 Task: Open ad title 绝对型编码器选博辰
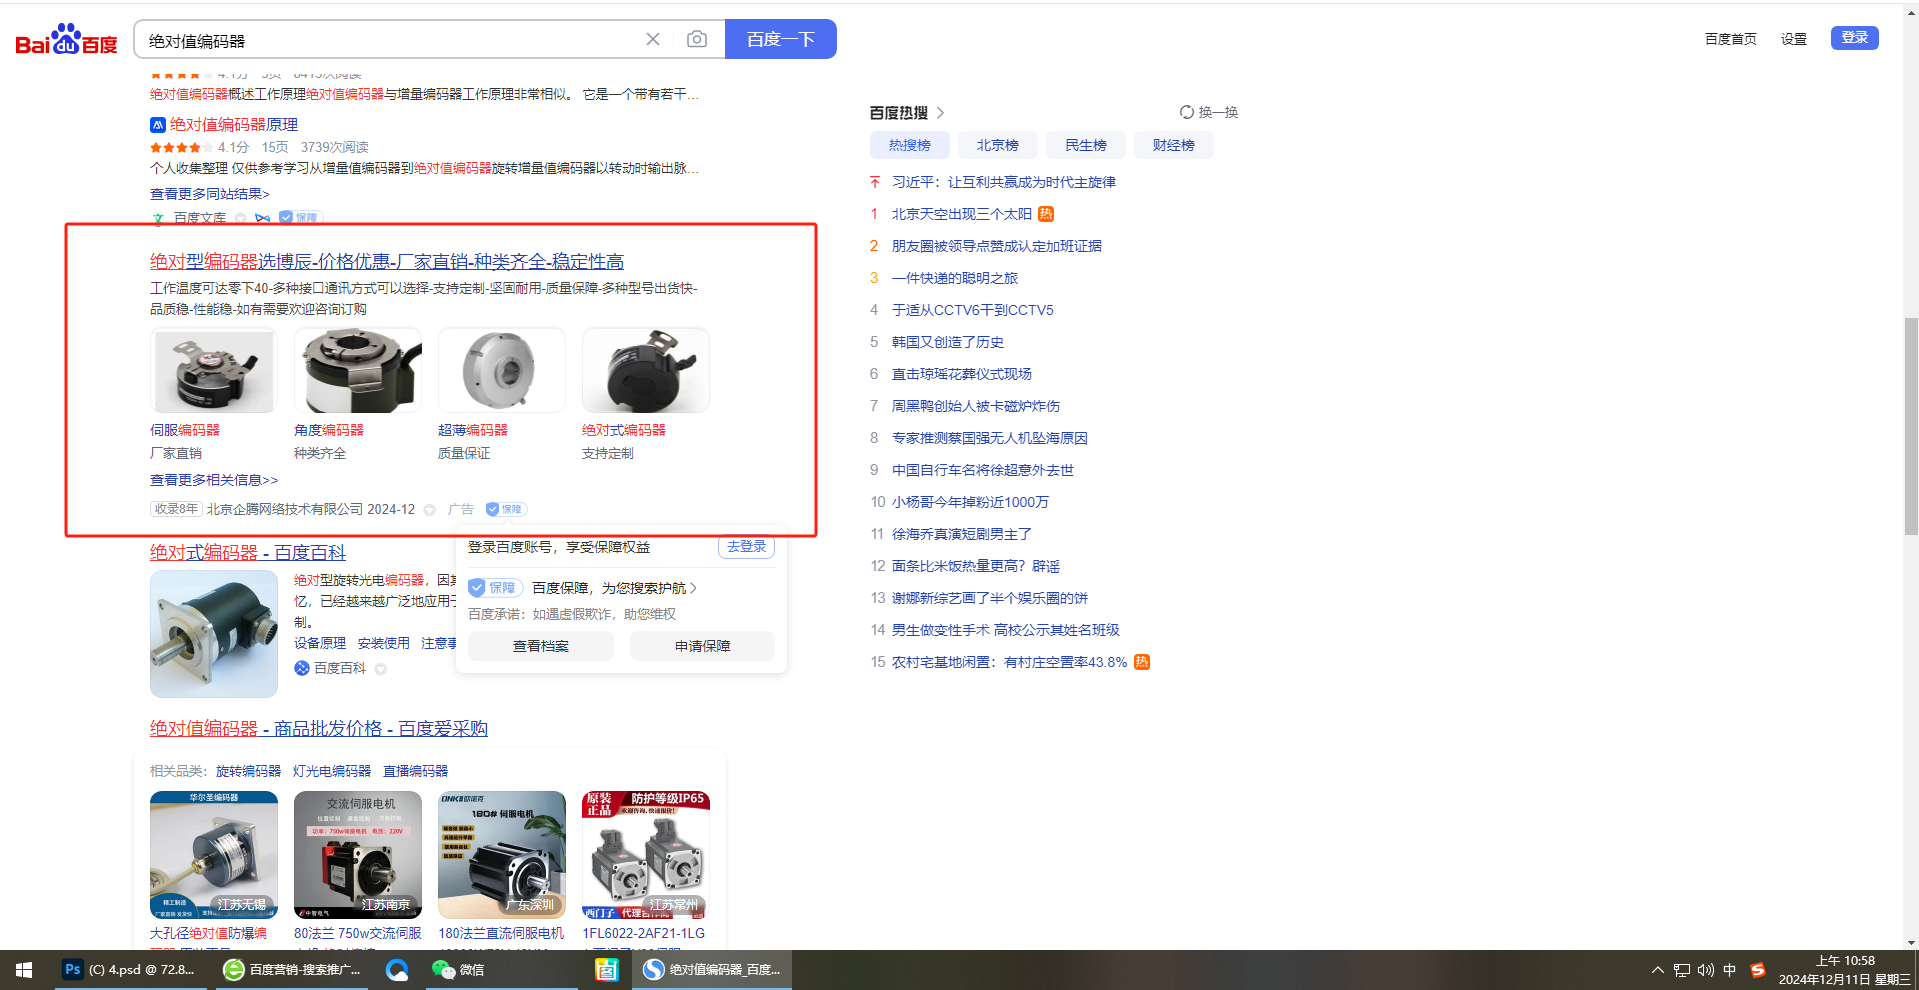(x=387, y=262)
